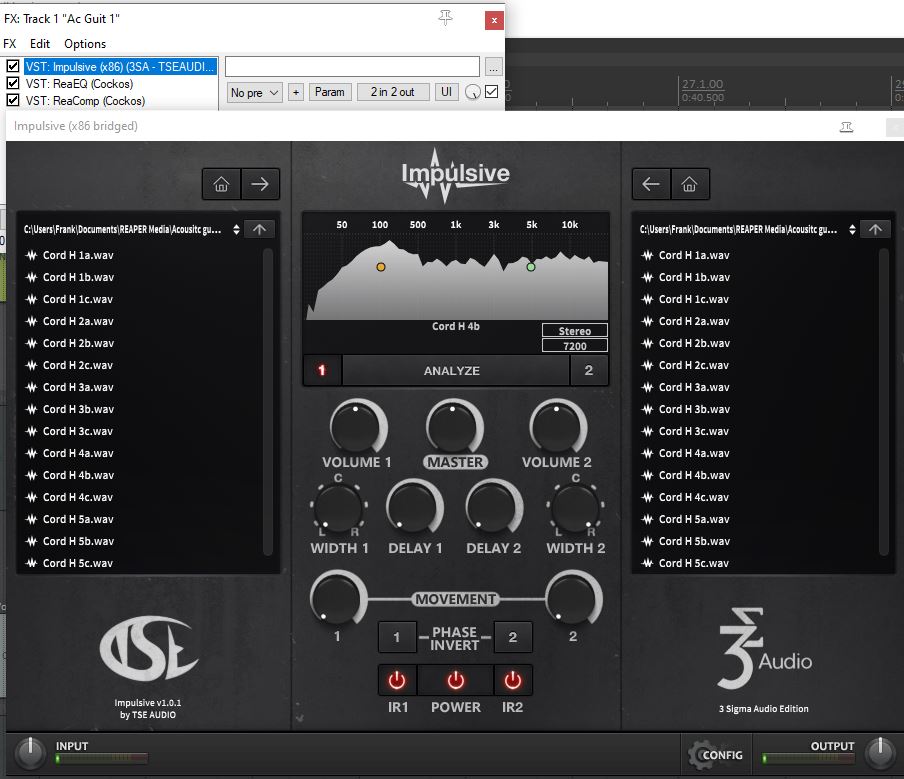Click the forward arrow in left browser panel

coord(260,184)
